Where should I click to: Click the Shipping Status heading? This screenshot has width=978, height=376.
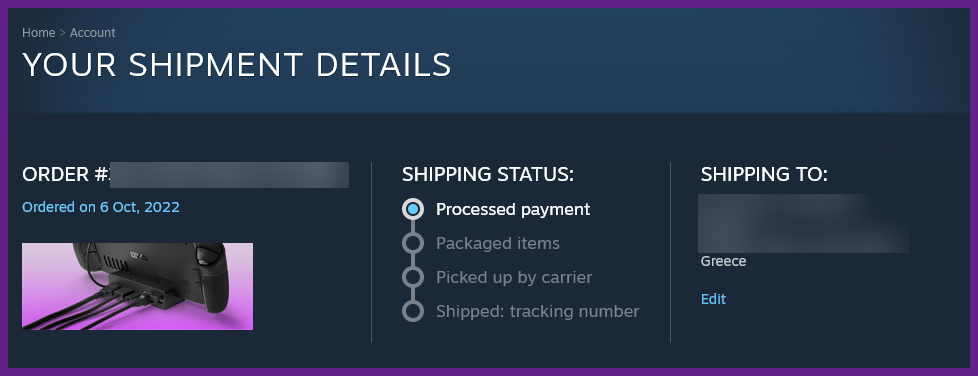tap(488, 175)
